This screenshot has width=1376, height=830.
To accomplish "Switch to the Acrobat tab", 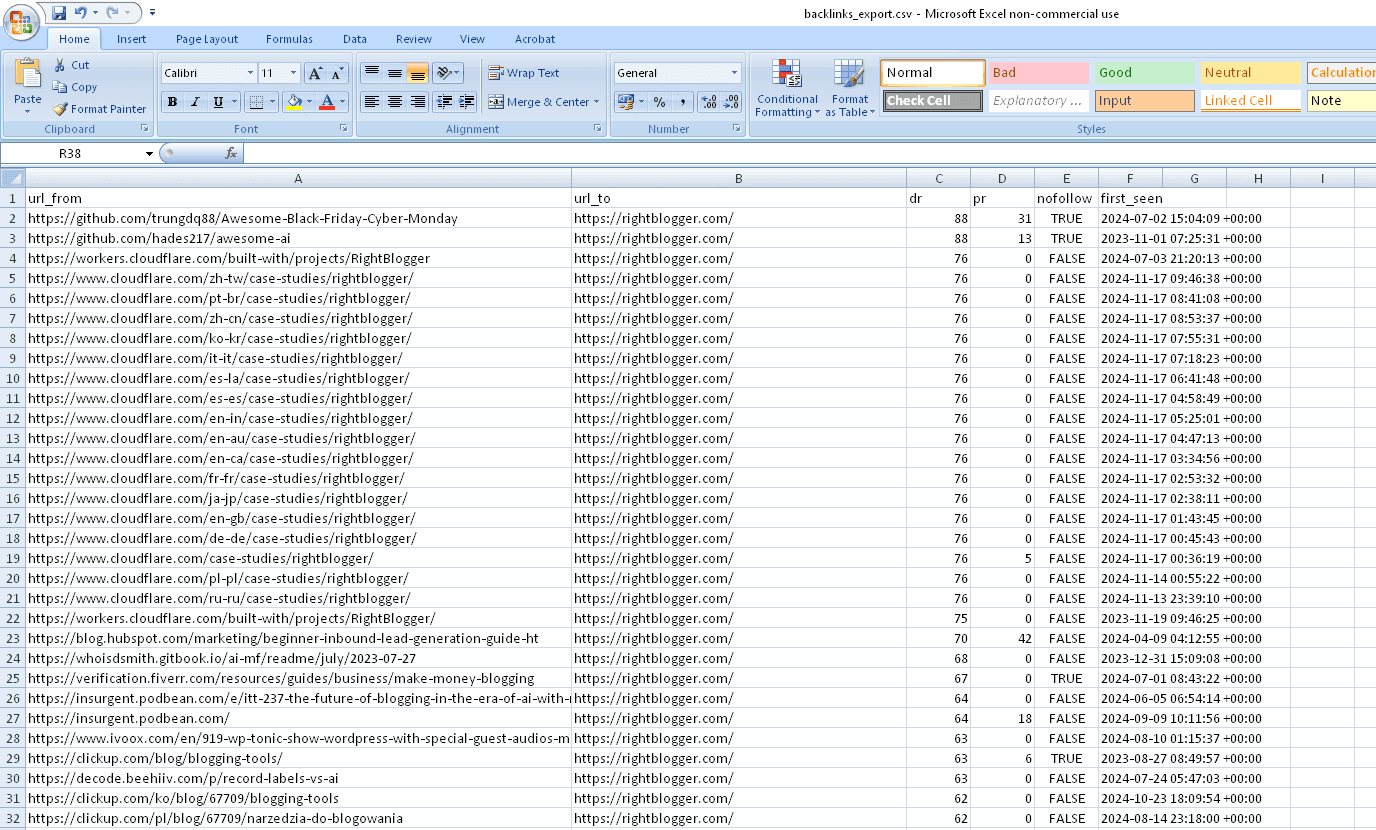I will [x=534, y=39].
